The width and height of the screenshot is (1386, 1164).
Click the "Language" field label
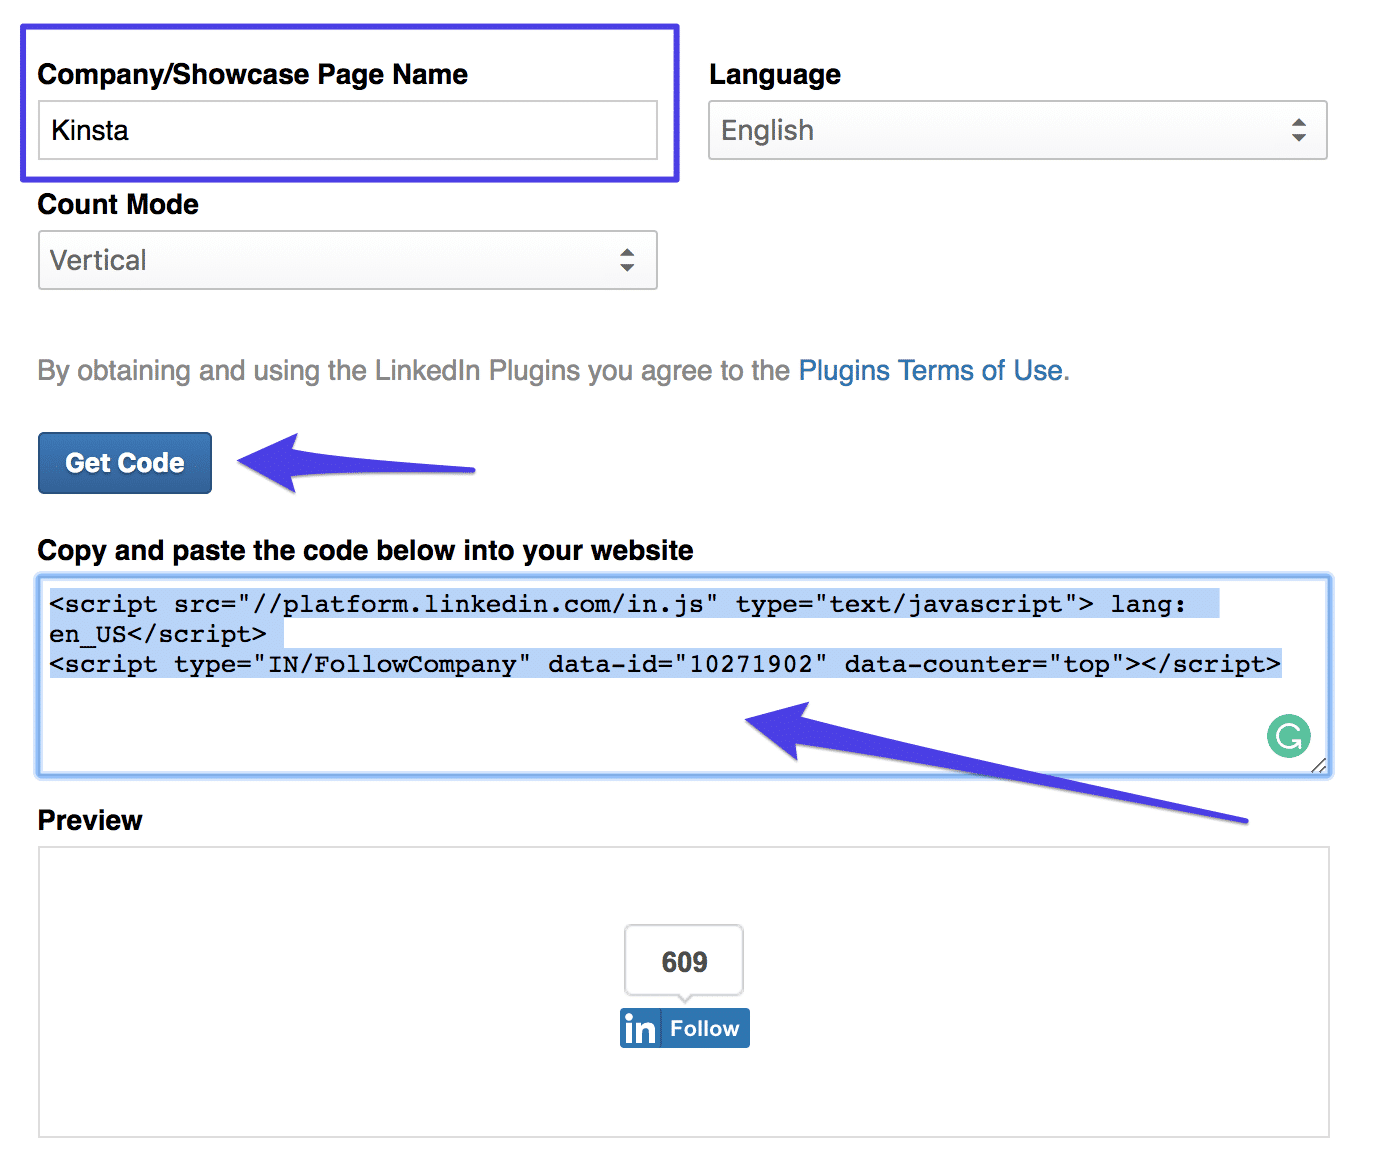pos(774,75)
